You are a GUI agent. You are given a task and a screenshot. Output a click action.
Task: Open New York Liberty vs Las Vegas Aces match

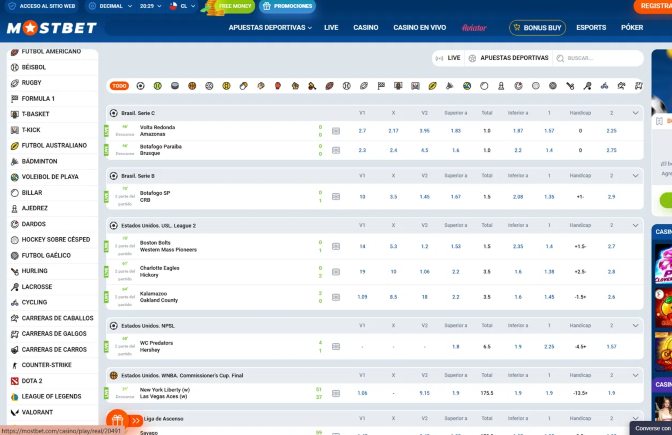point(165,393)
